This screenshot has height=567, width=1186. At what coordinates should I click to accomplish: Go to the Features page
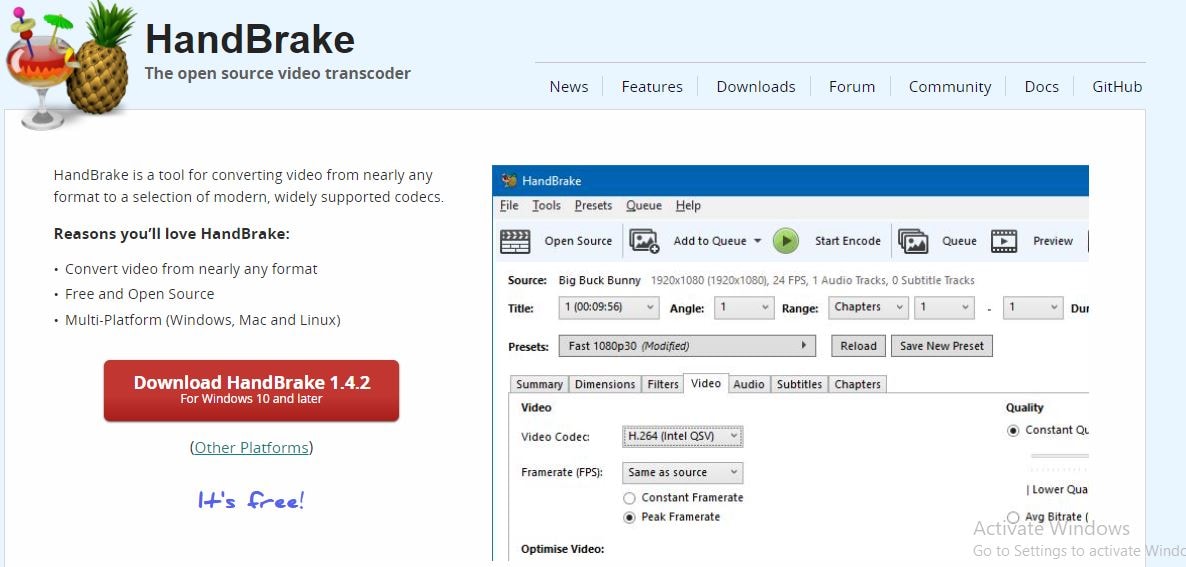coord(652,87)
